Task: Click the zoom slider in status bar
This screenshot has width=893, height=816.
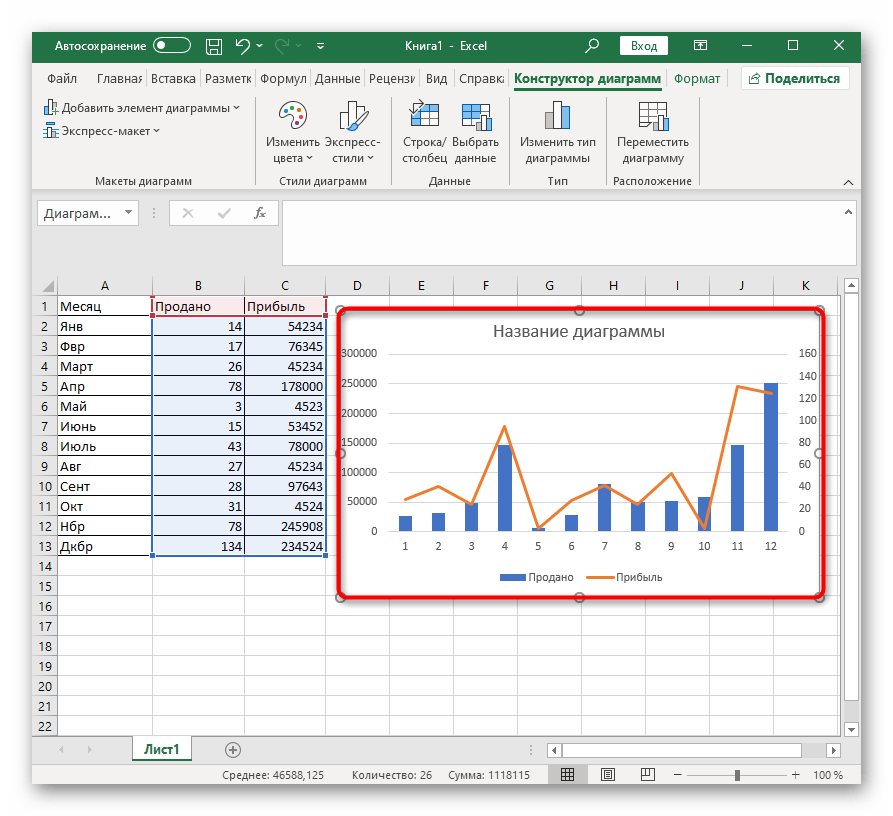Action: [737, 775]
